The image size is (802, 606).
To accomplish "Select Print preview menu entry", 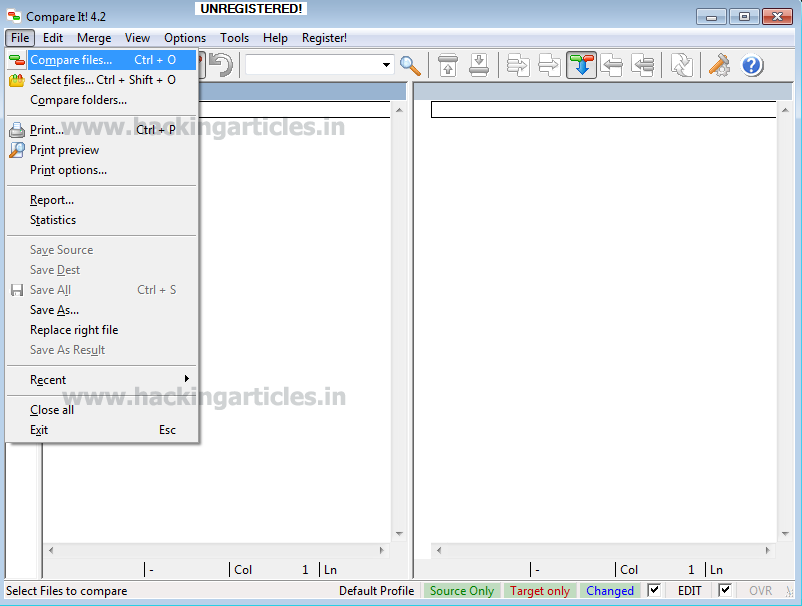I will pos(102,150).
